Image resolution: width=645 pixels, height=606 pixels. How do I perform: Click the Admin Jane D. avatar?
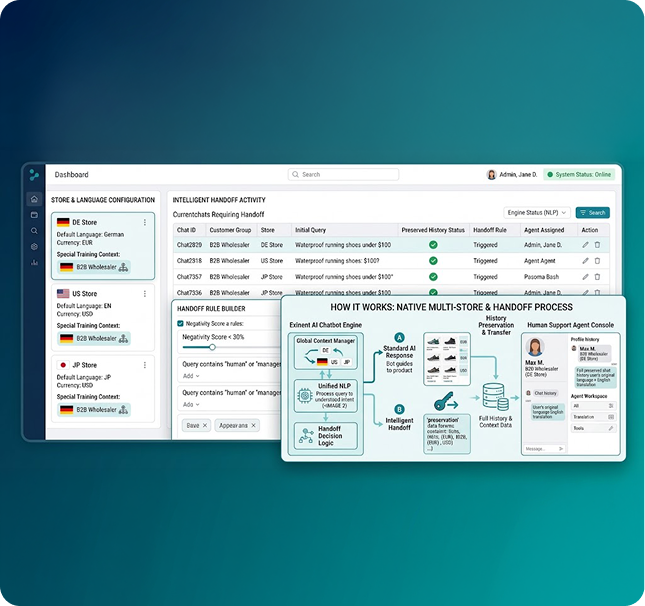[491, 174]
